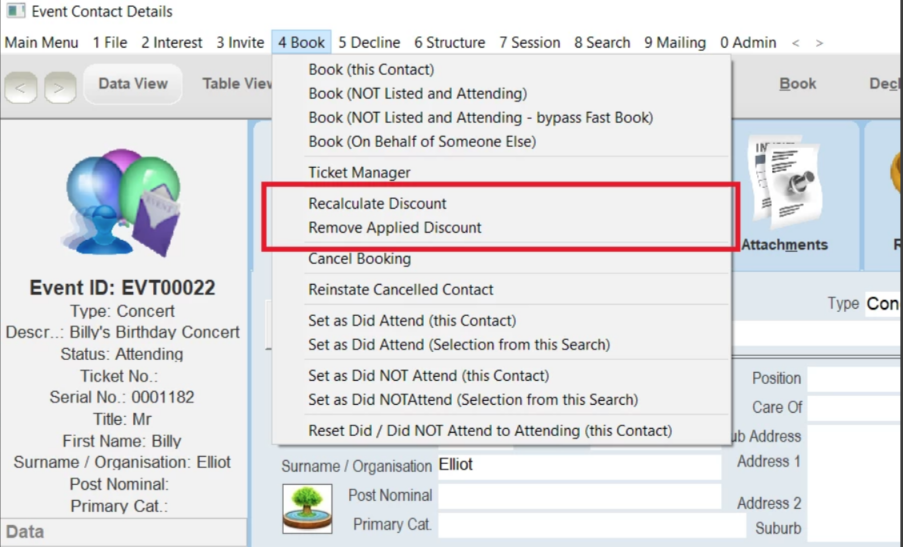This screenshot has width=903, height=547.
Task: Click into the Position input field
Action: [855, 378]
